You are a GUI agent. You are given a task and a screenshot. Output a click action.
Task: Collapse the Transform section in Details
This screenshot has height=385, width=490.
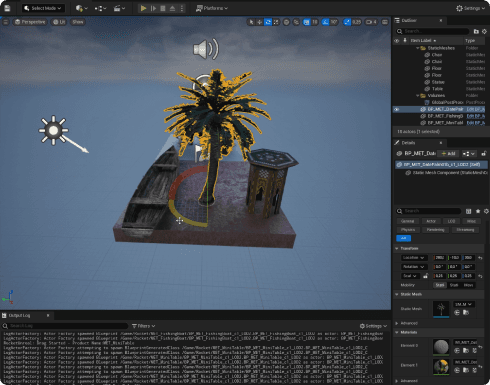[397, 249]
